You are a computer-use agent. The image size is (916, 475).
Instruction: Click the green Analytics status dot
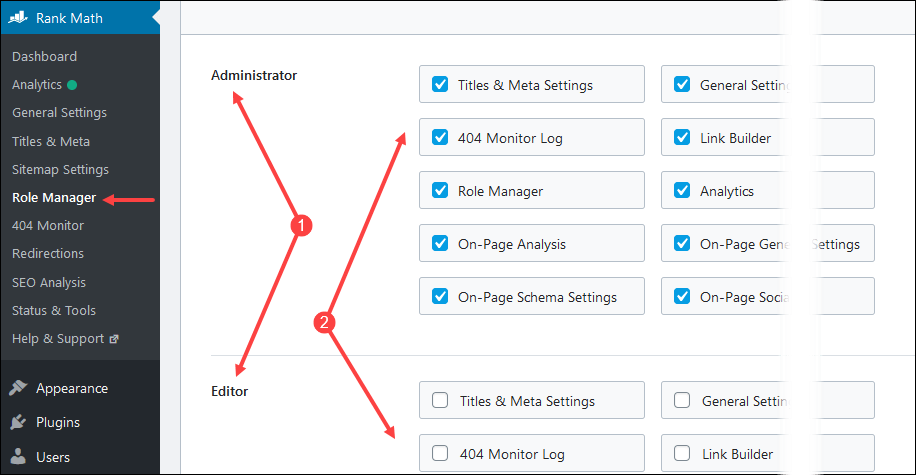pyautogui.click(x=72, y=85)
